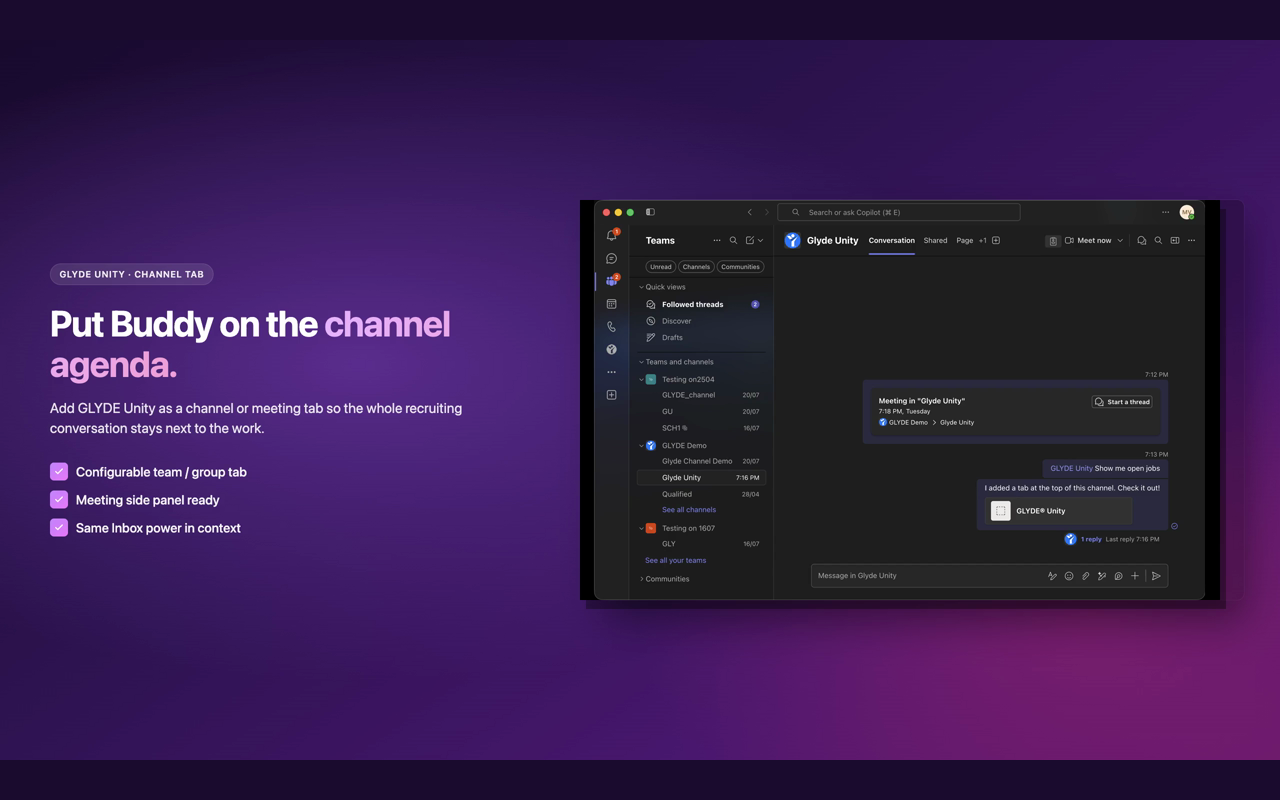Click the Search or ask Copilot field
The width and height of the screenshot is (1280, 800).
(899, 212)
